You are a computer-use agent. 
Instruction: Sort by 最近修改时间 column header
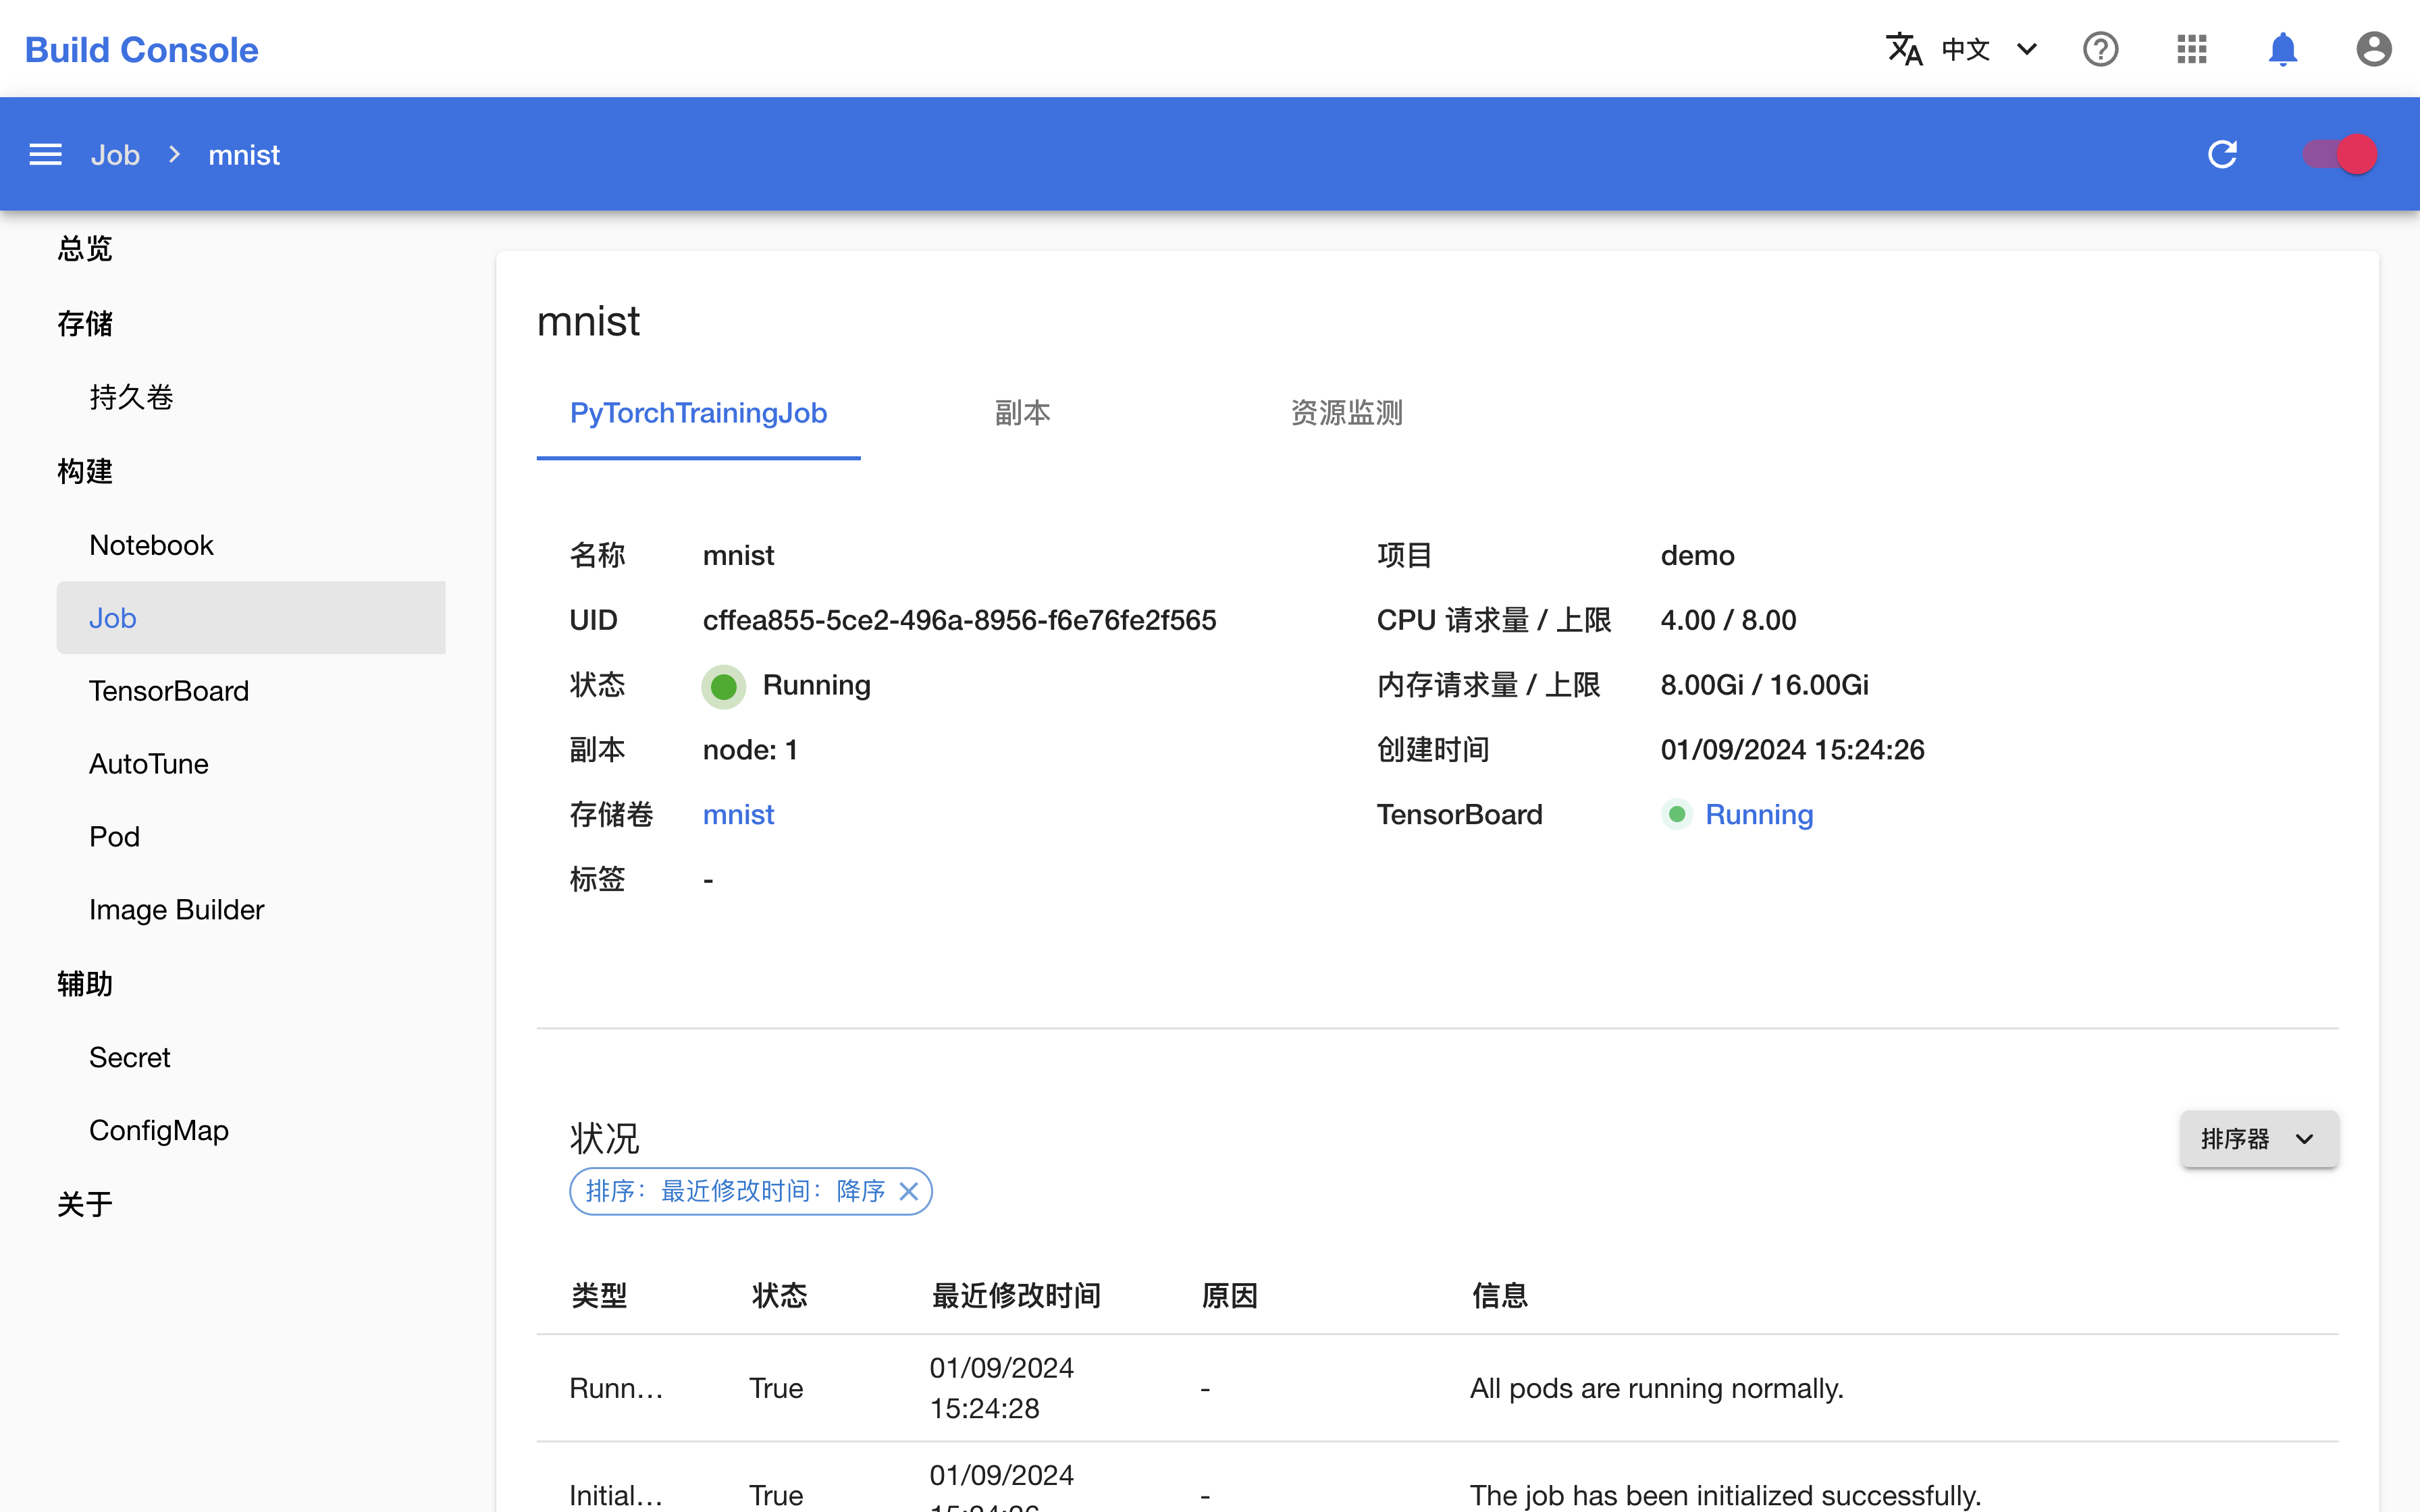[1015, 1296]
